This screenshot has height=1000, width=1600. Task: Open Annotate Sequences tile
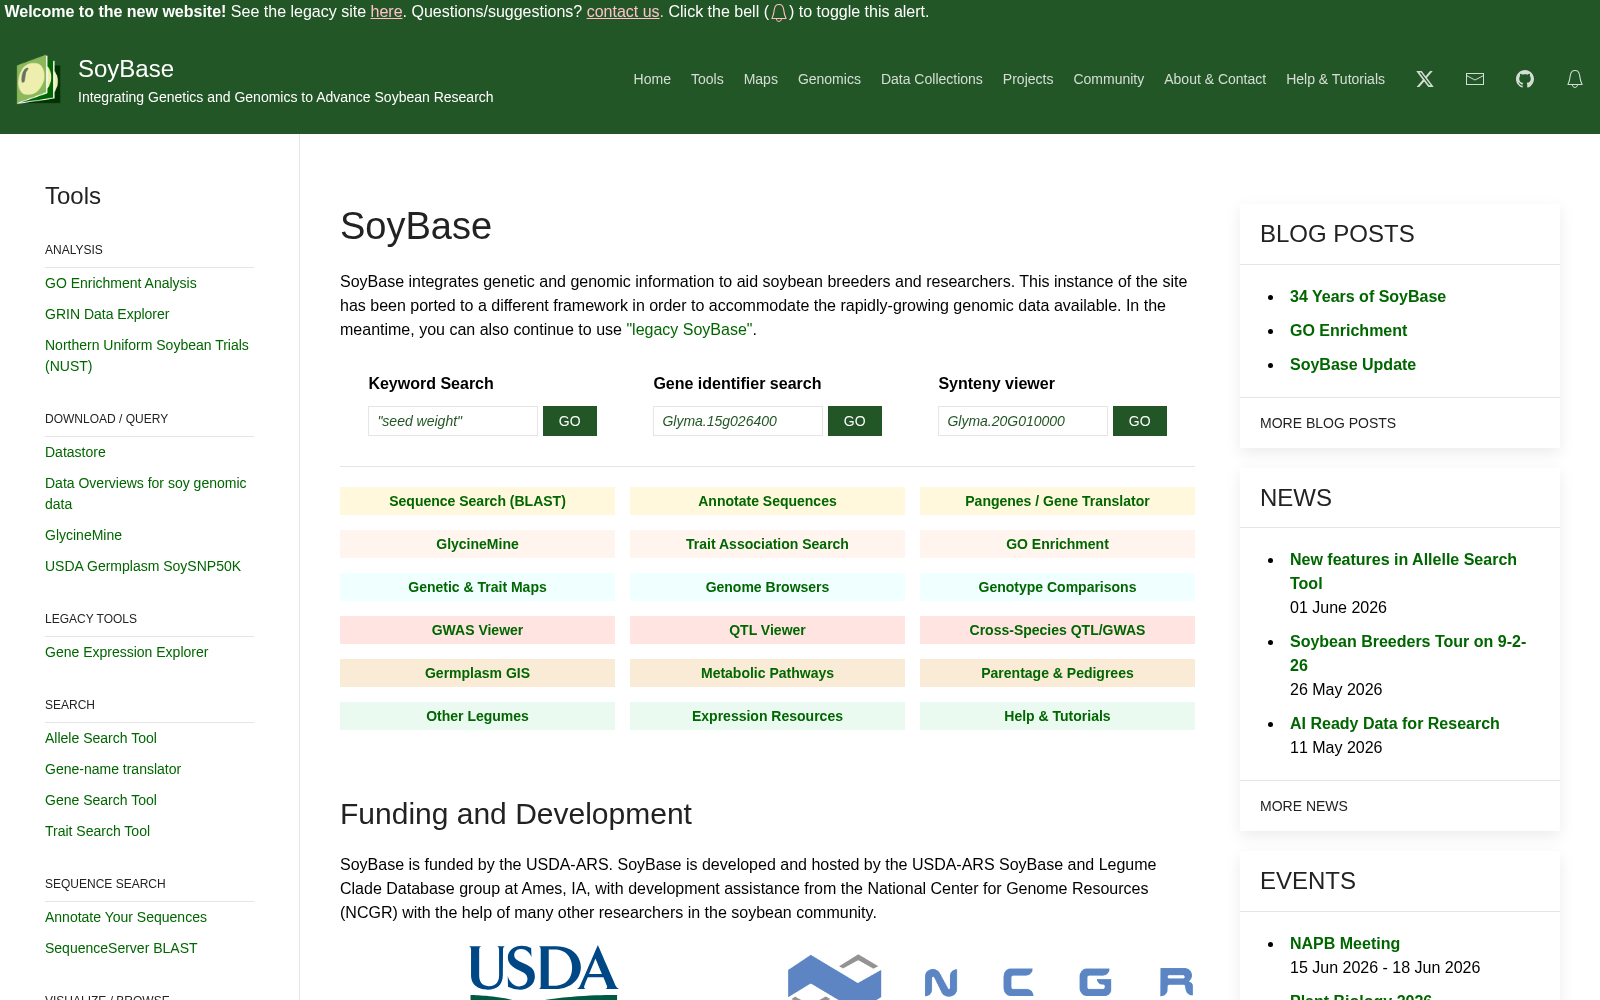(x=767, y=501)
